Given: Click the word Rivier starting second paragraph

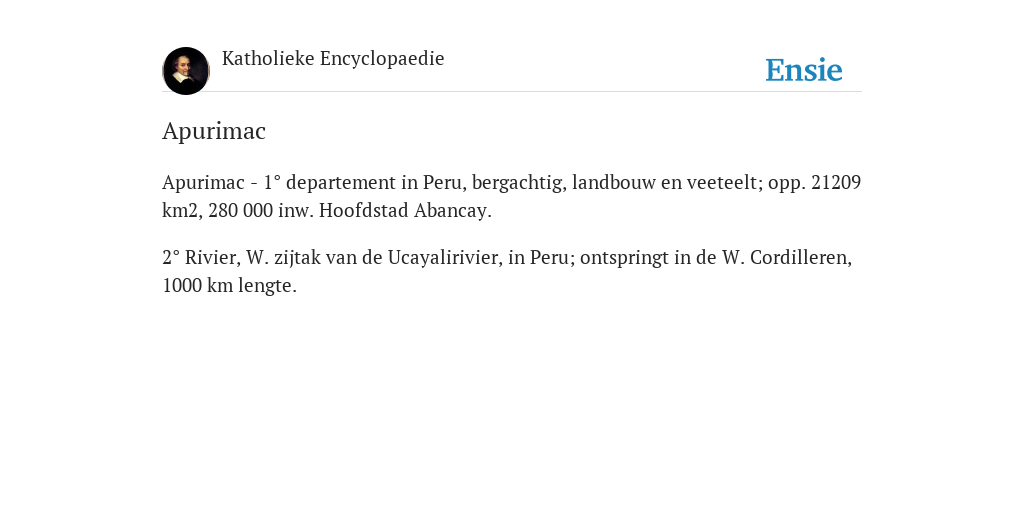Looking at the screenshot, I should (x=213, y=257).
